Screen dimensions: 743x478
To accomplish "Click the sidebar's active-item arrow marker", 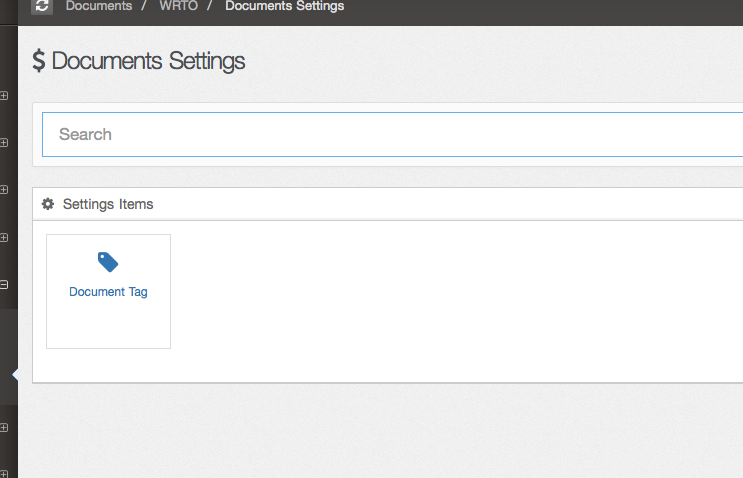I will click(15, 375).
